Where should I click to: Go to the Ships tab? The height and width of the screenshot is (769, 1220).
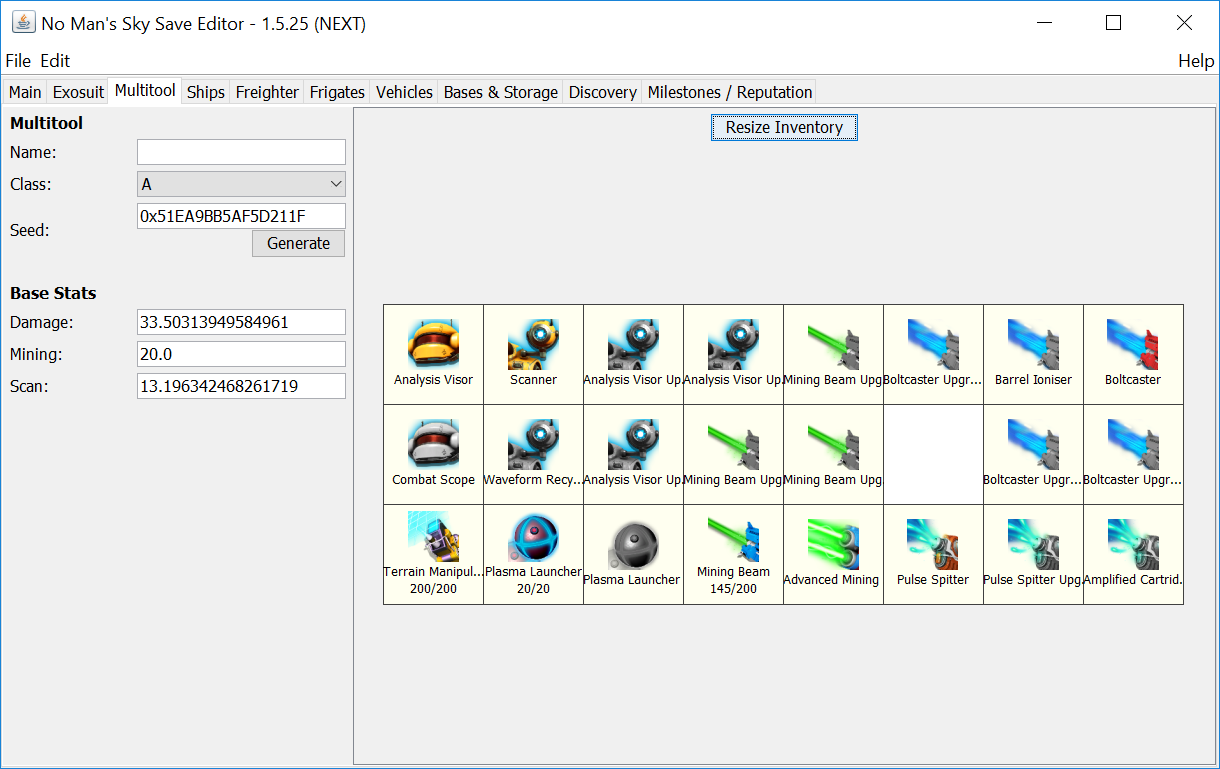[205, 92]
